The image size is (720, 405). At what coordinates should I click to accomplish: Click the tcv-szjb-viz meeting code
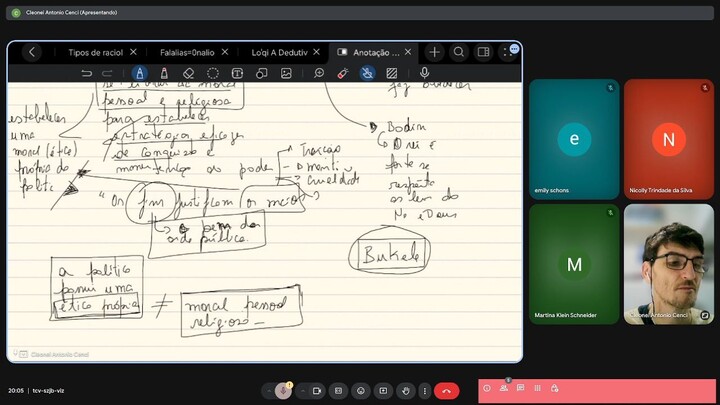click(x=48, y=391)
